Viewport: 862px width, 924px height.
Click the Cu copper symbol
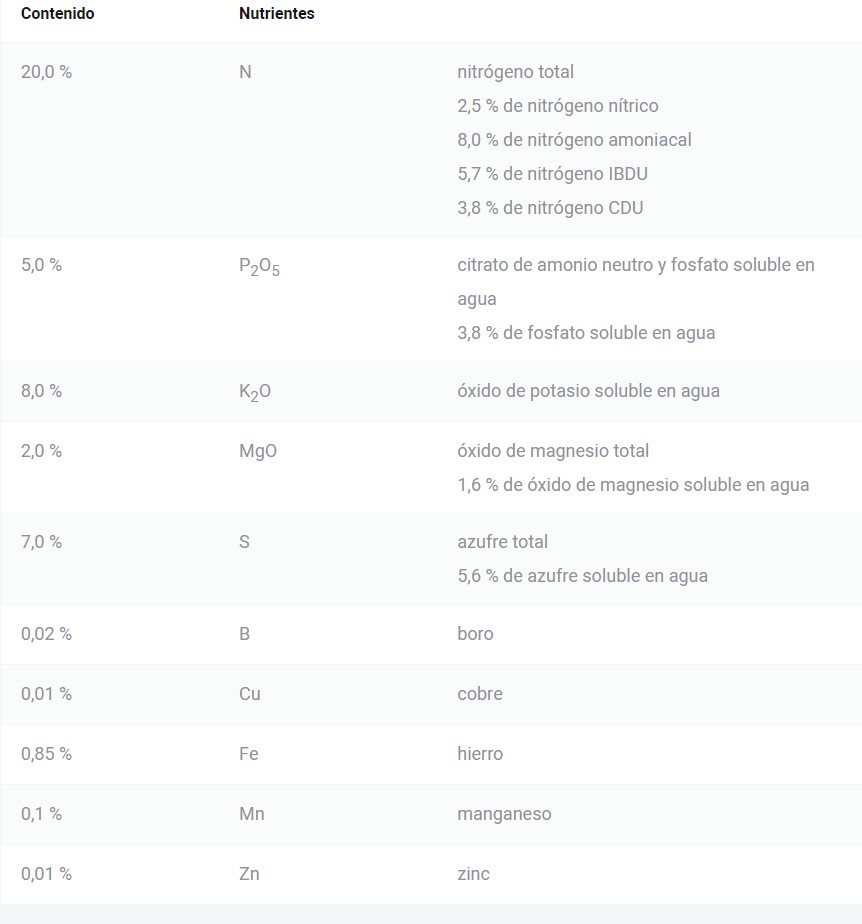click(x=249, y=694)
